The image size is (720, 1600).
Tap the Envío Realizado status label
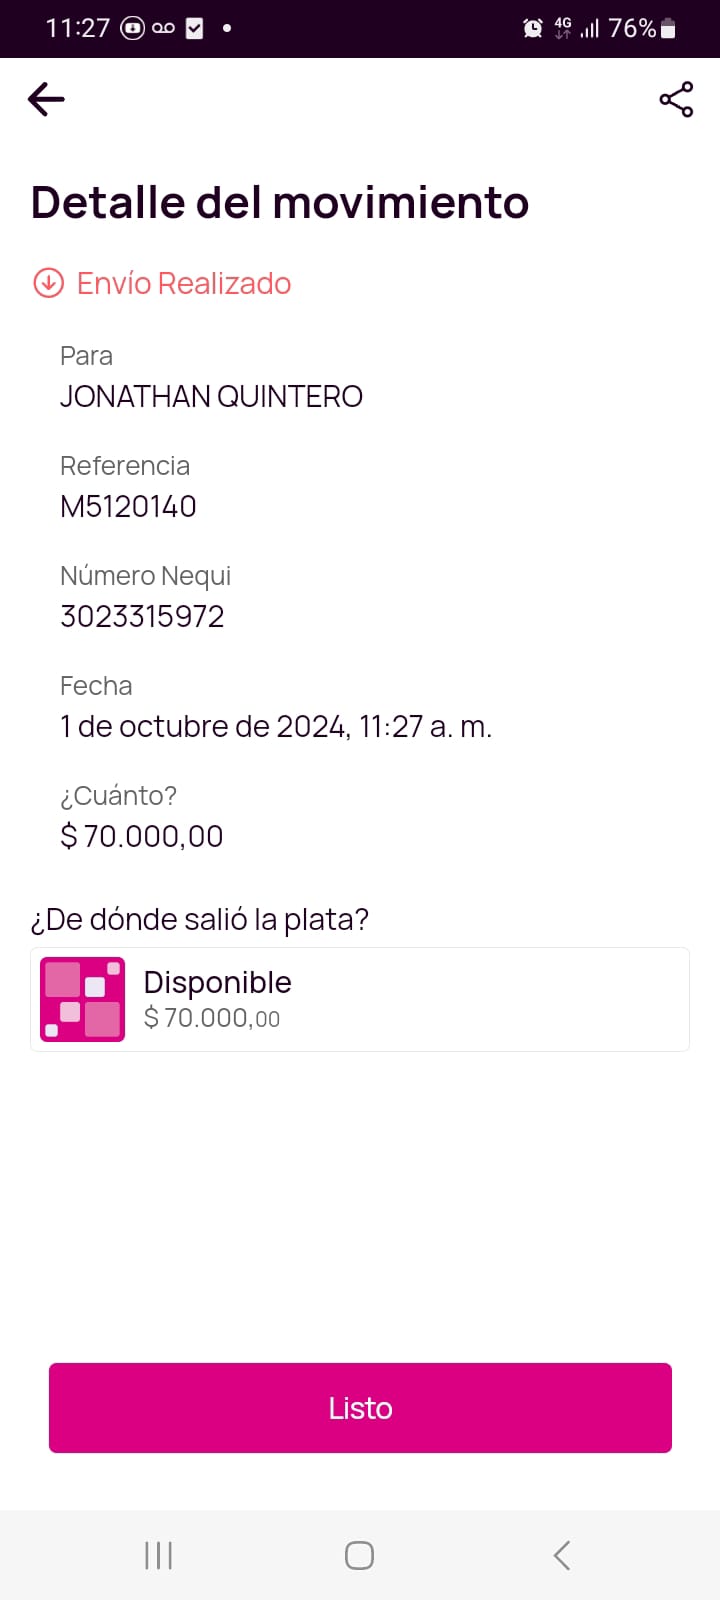coord(184,283)
